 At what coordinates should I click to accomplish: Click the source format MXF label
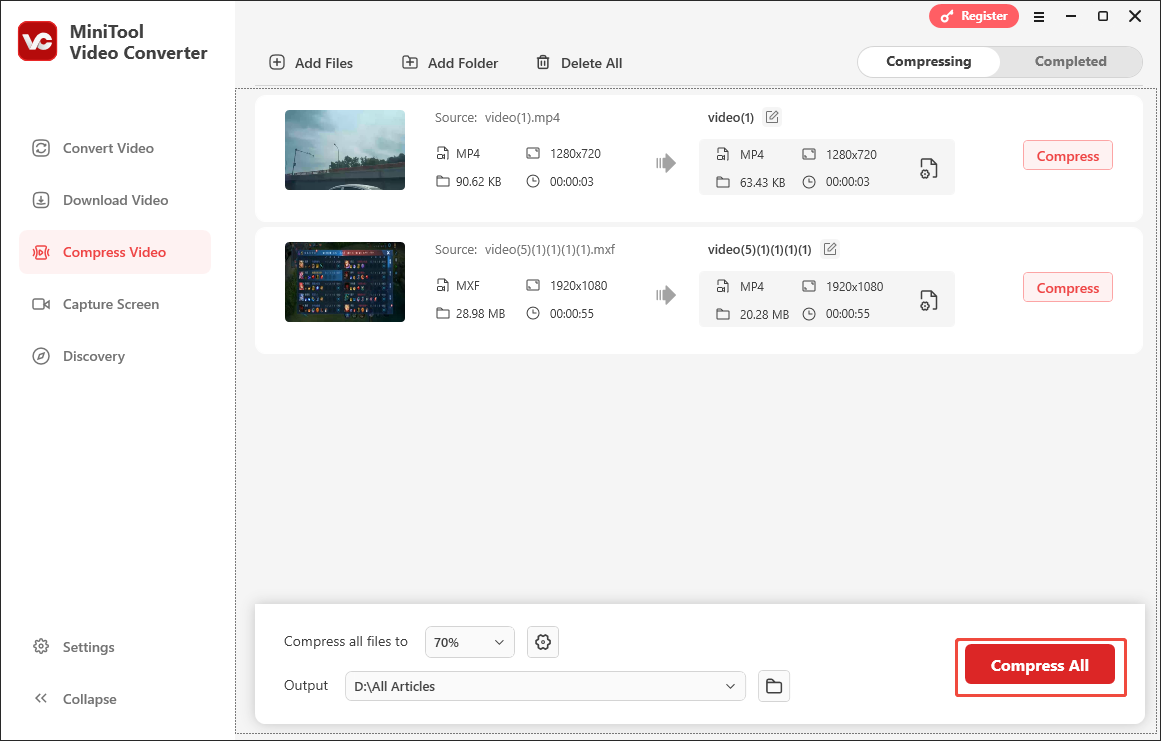point(468,285)
